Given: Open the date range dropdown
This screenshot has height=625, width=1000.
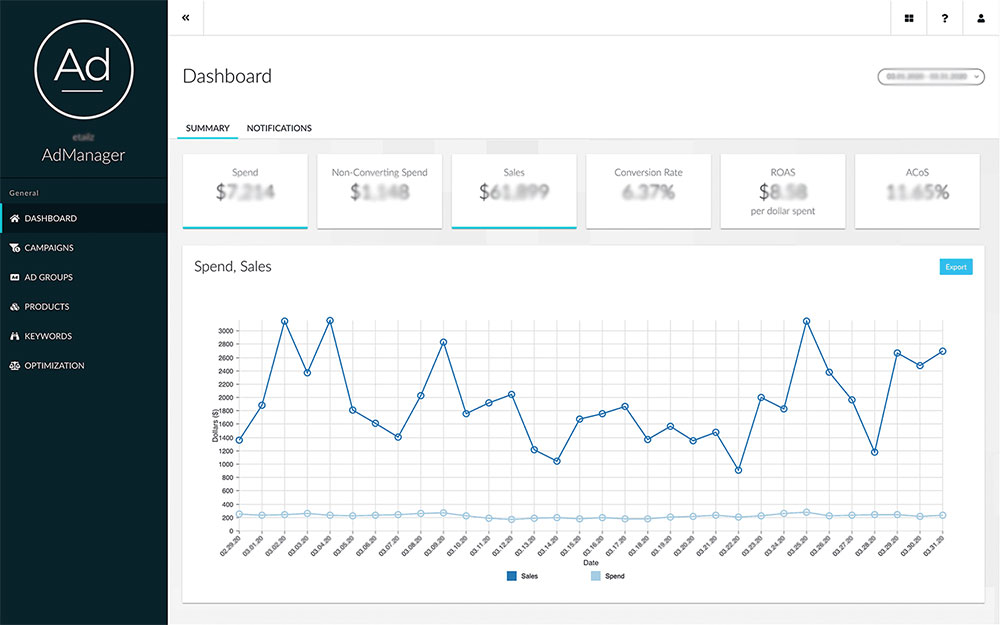Looking at the screenshot, I should pos(931,77).
